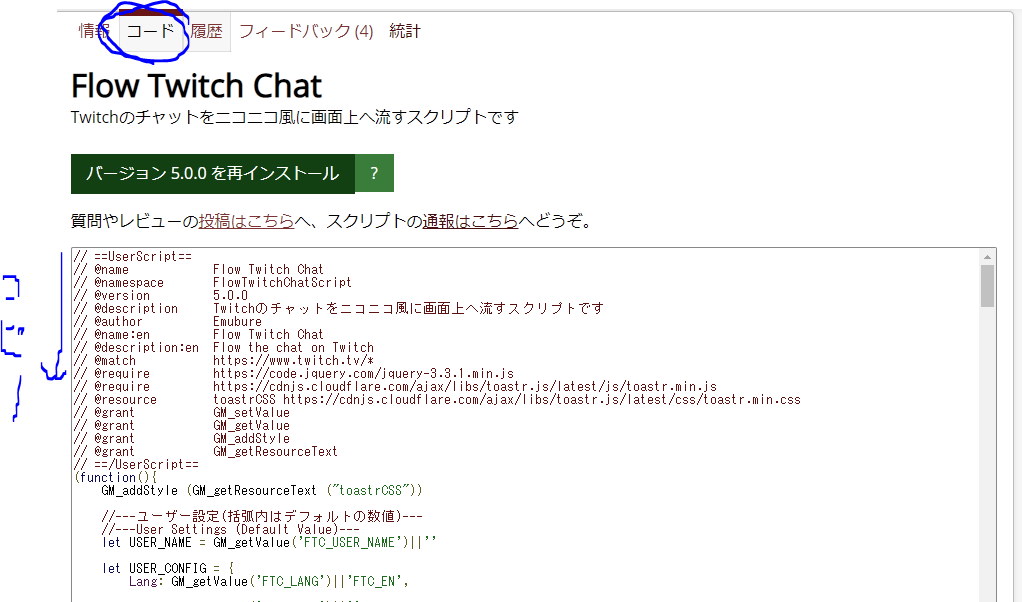Screen dimensions: 1022x602
Task: Click the '@version 5.0.0' line
Action: pyautogui.click(x=160, y=296)
